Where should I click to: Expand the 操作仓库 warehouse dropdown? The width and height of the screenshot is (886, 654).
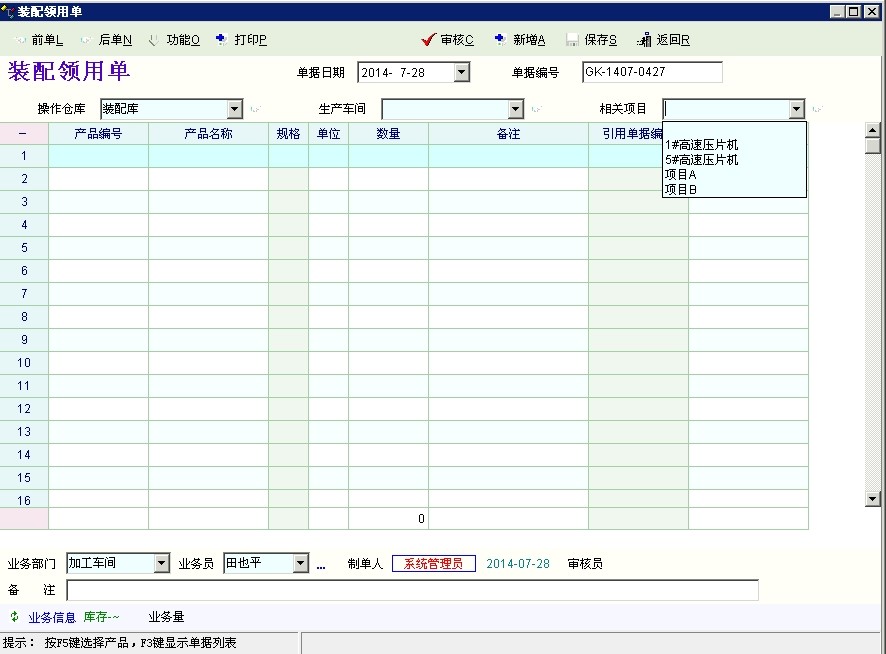tap(235, 109)
